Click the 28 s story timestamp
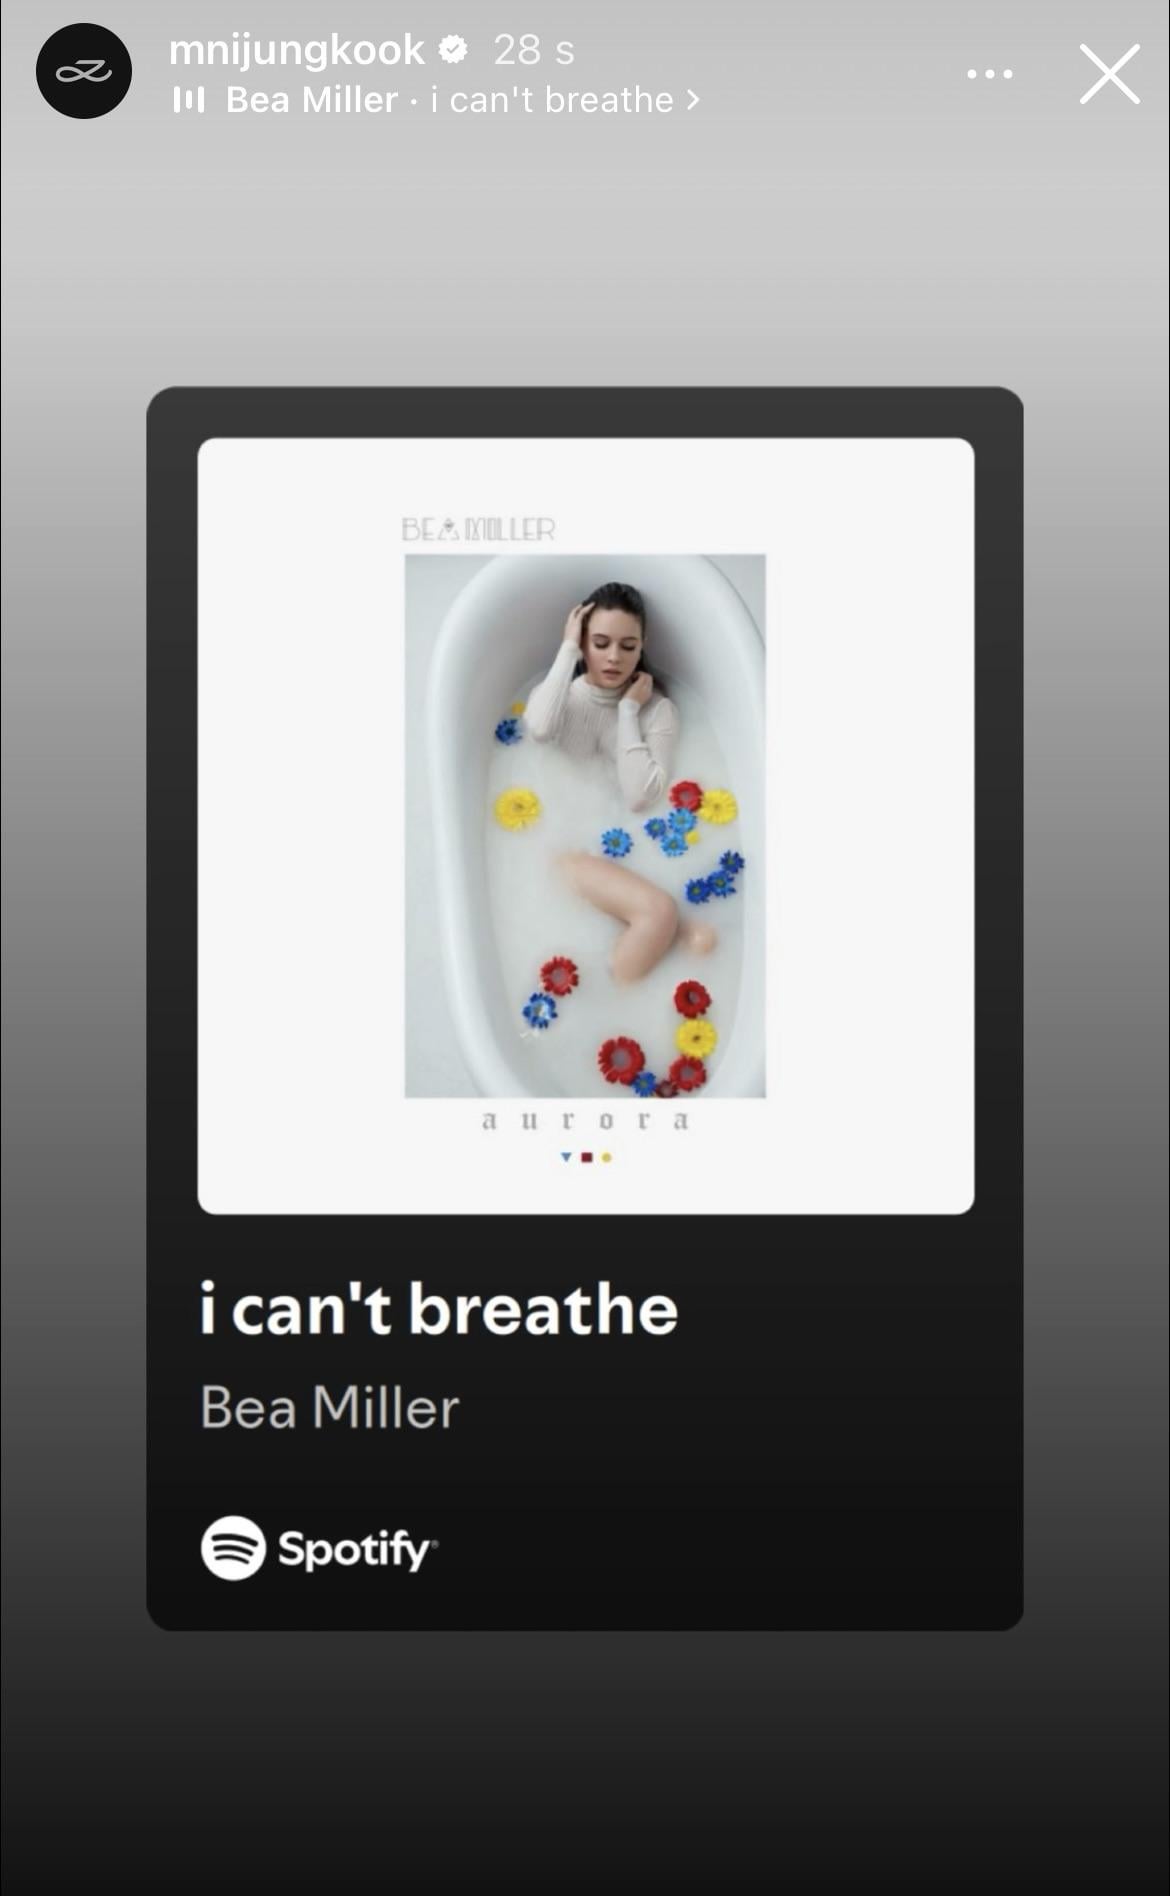 click(x=534, y=50)
